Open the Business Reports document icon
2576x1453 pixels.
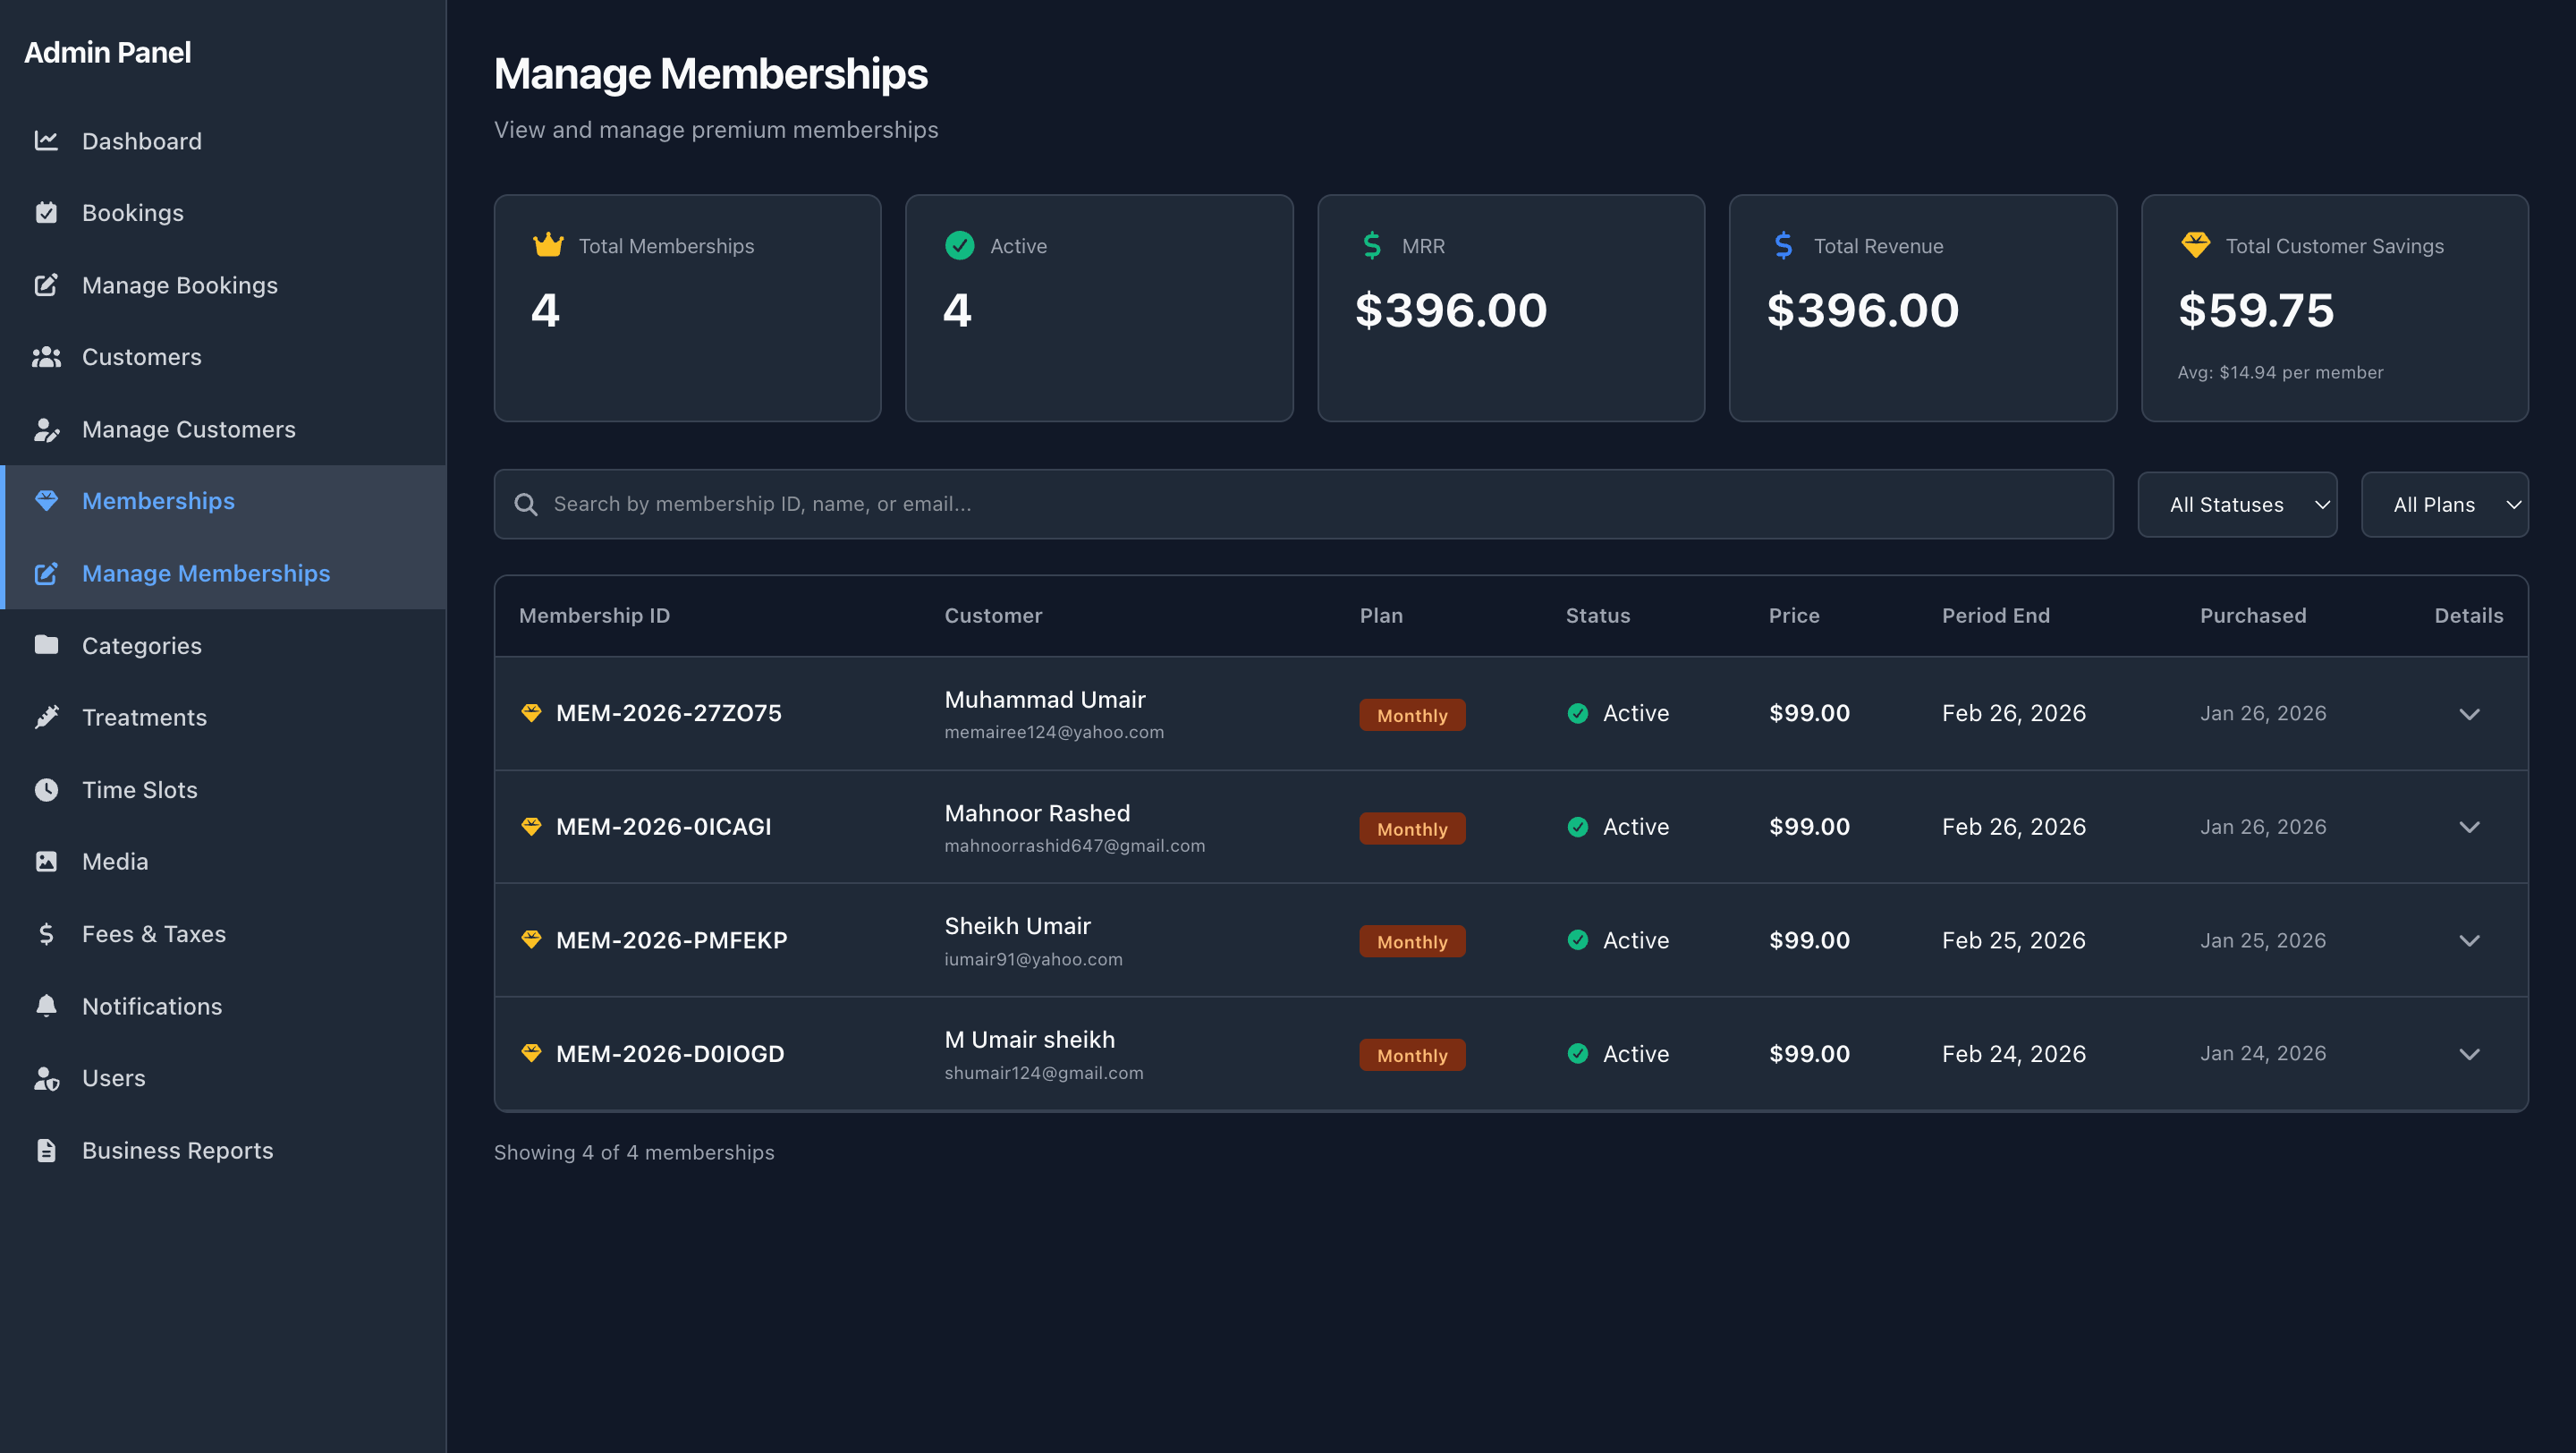point(47,1150)
